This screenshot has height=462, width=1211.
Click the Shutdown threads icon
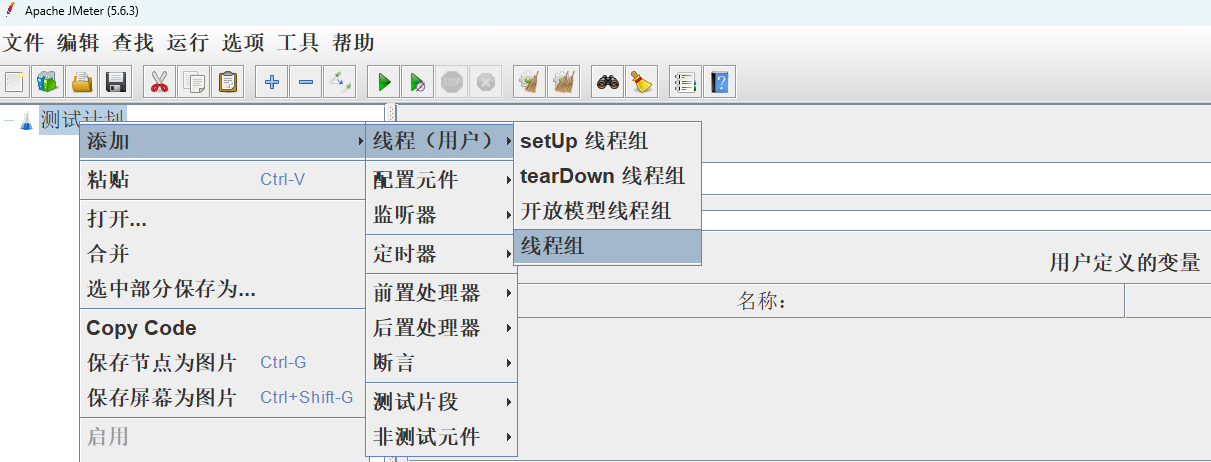click(486, 82)
